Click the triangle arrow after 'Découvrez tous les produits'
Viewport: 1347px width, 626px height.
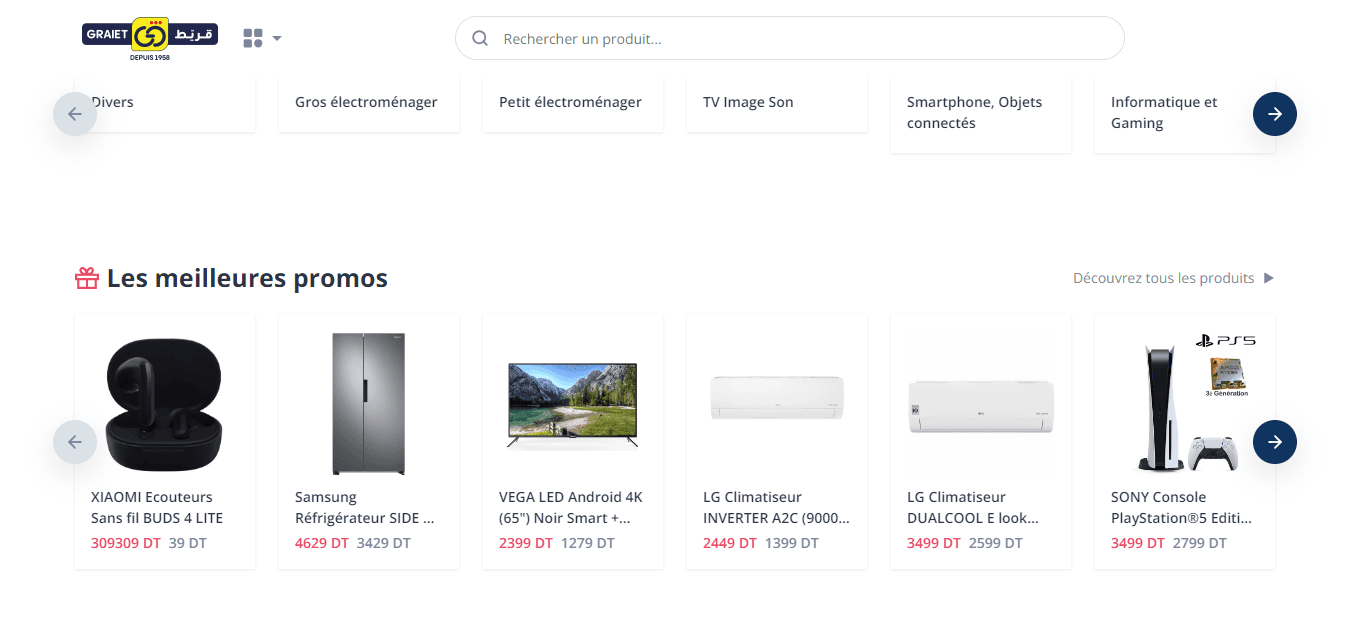coord(1269,278)
